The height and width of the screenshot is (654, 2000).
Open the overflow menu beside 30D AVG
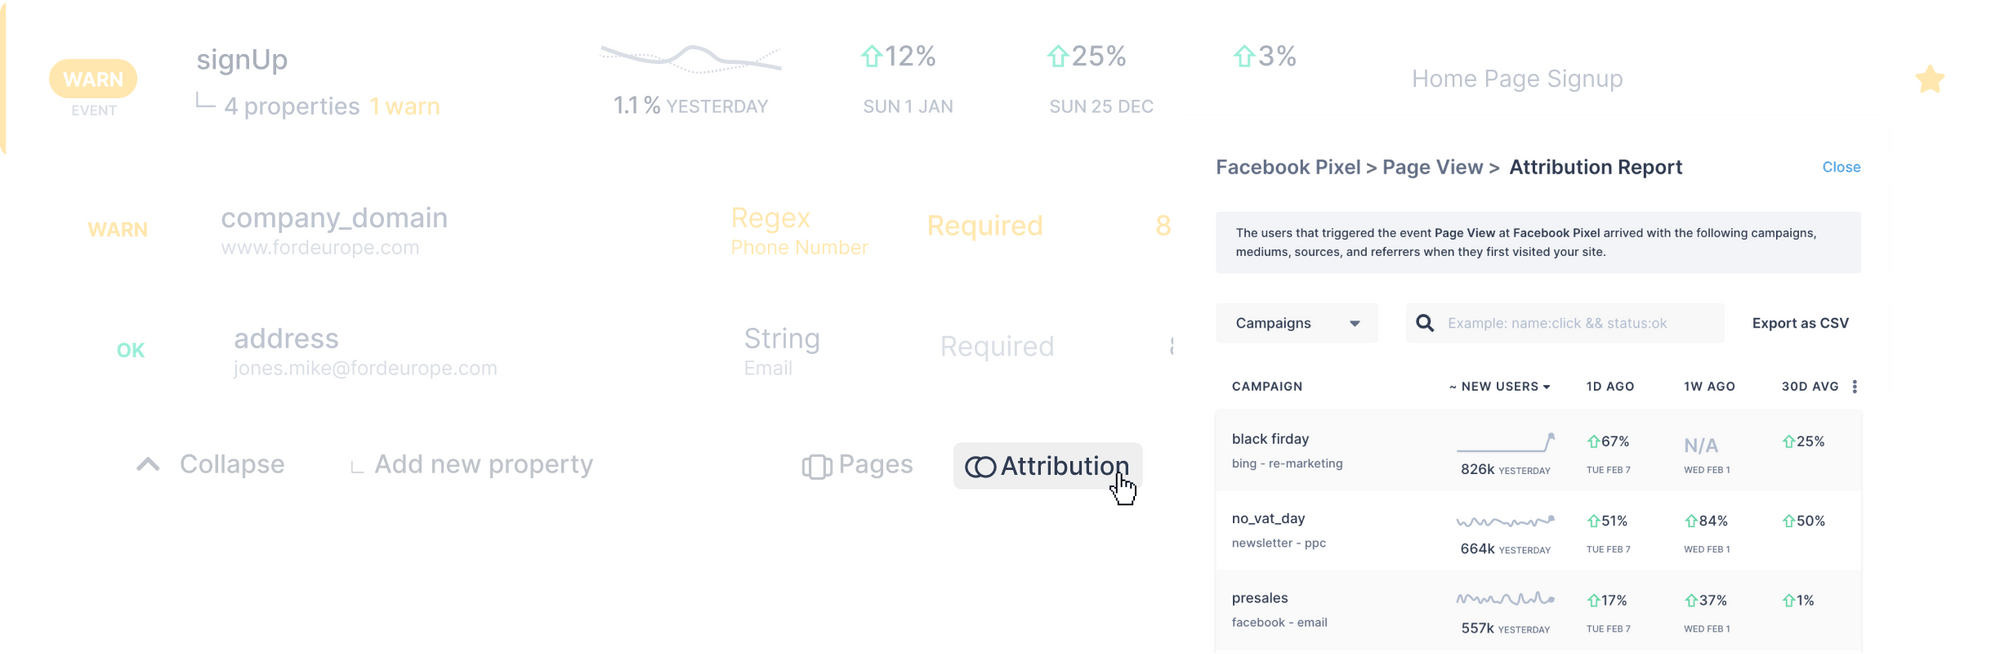(1855, 385)
